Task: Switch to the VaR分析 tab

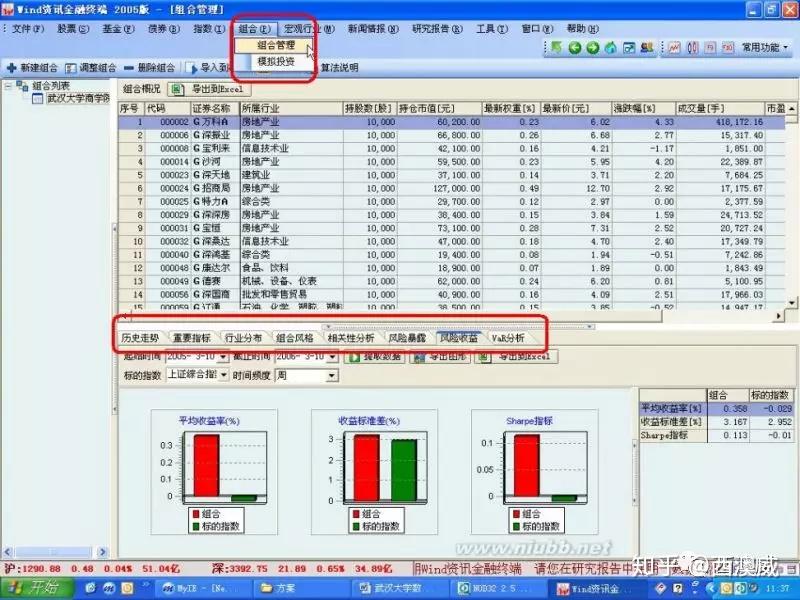Action: [x=508, y=338]
